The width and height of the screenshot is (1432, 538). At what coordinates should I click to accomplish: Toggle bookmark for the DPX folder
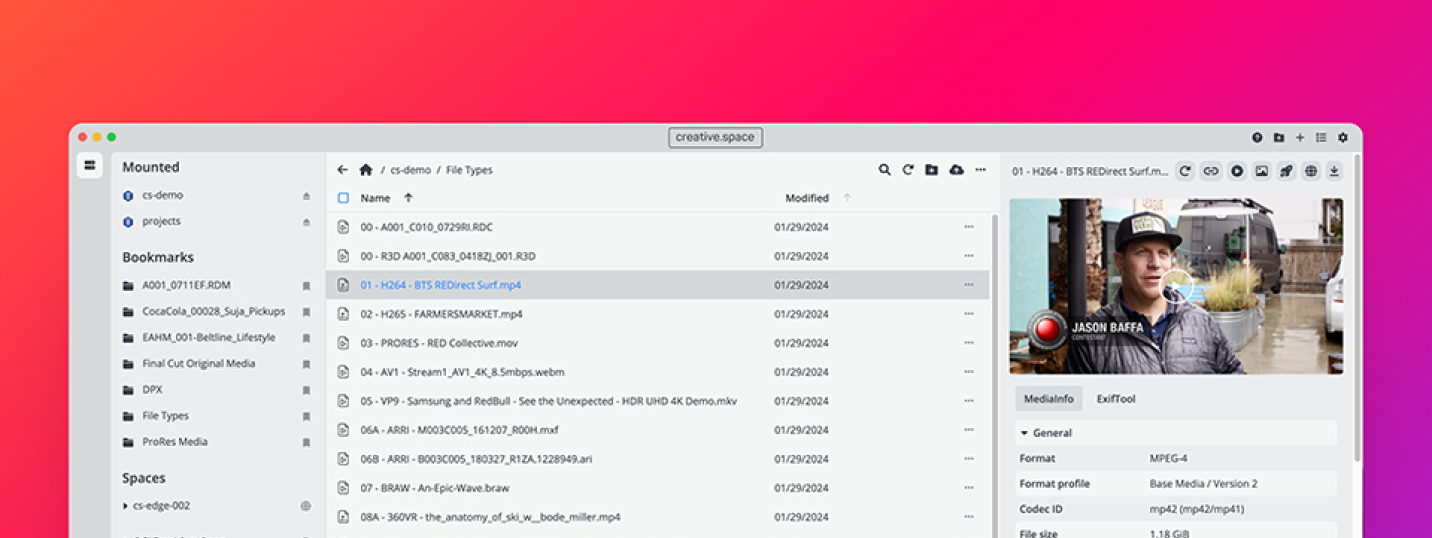306,390
